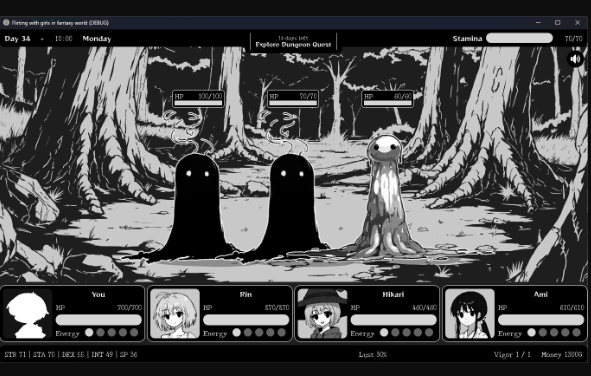Click You's HP bar
The image size is (591, 376).
(99, 320)
